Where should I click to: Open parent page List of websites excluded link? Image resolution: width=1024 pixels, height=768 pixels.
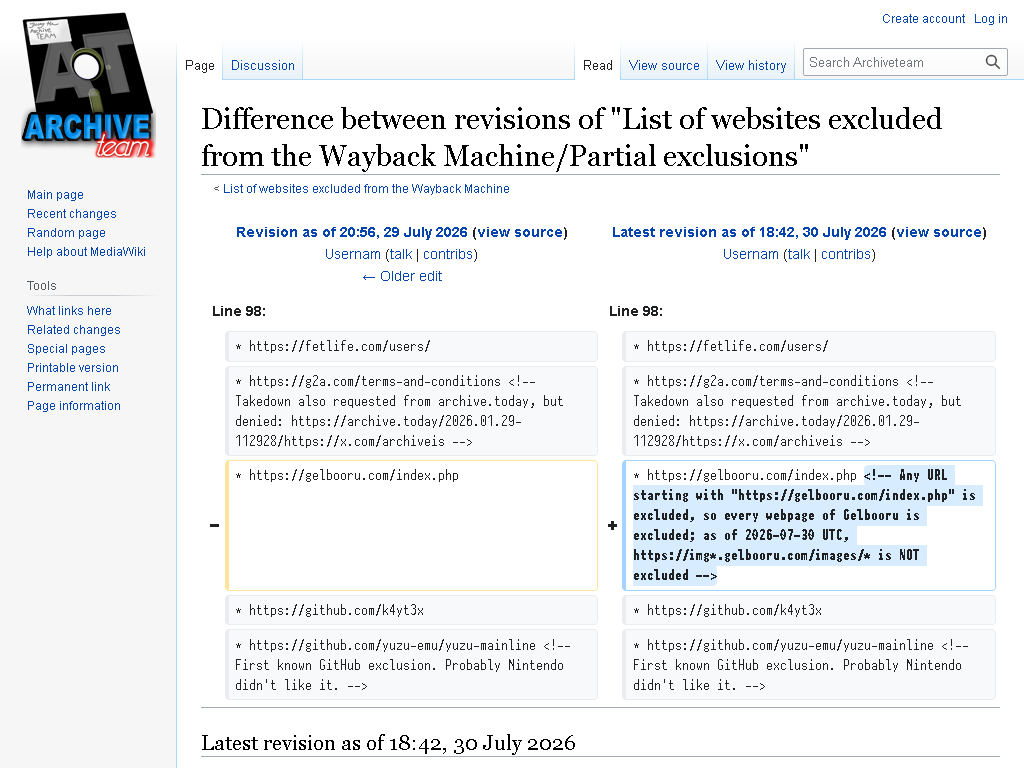pos(366,189)
